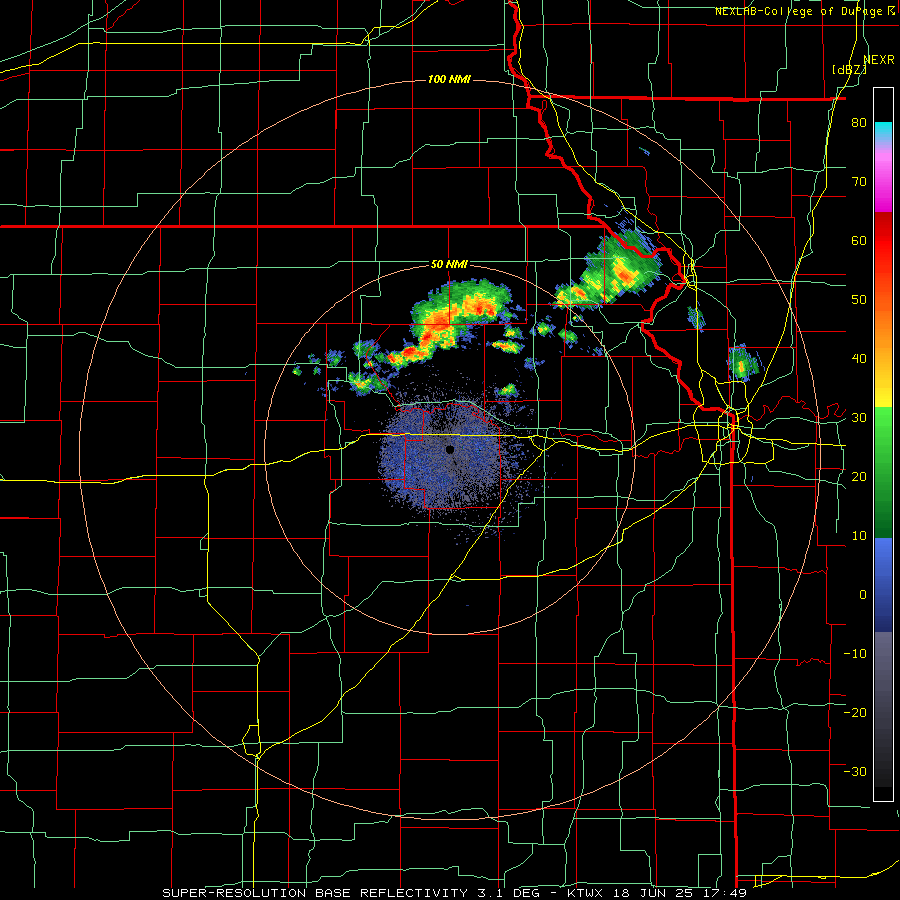Click the NEXR label above the scale

tap(879, 60)
